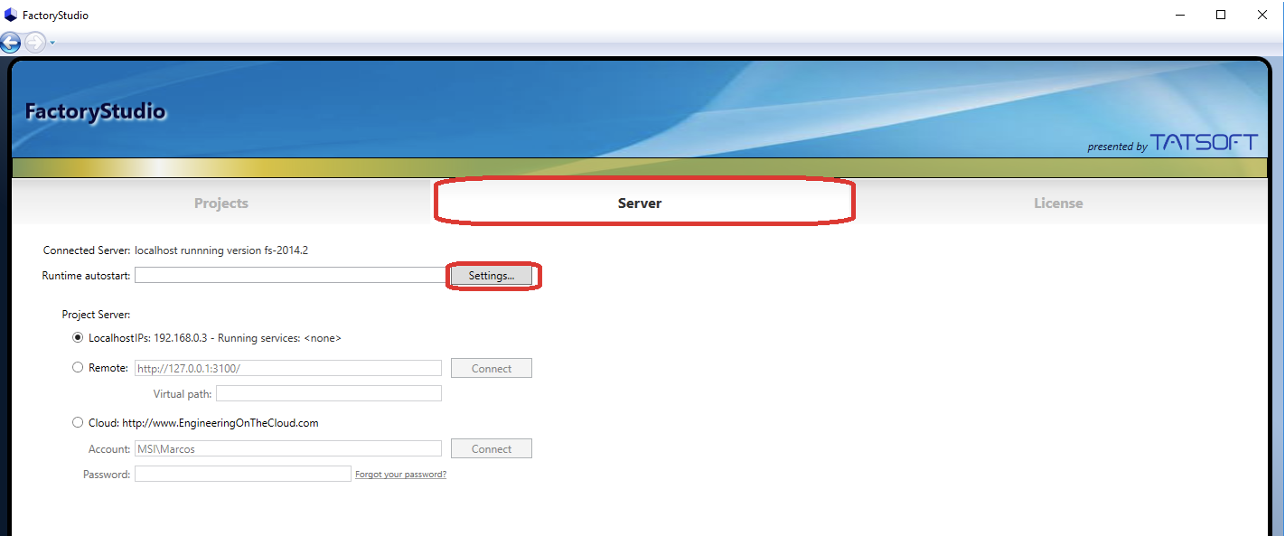1284x540 pixels.
Task: Maximize the FactoryStudio window
Action: click(1221, 15)
